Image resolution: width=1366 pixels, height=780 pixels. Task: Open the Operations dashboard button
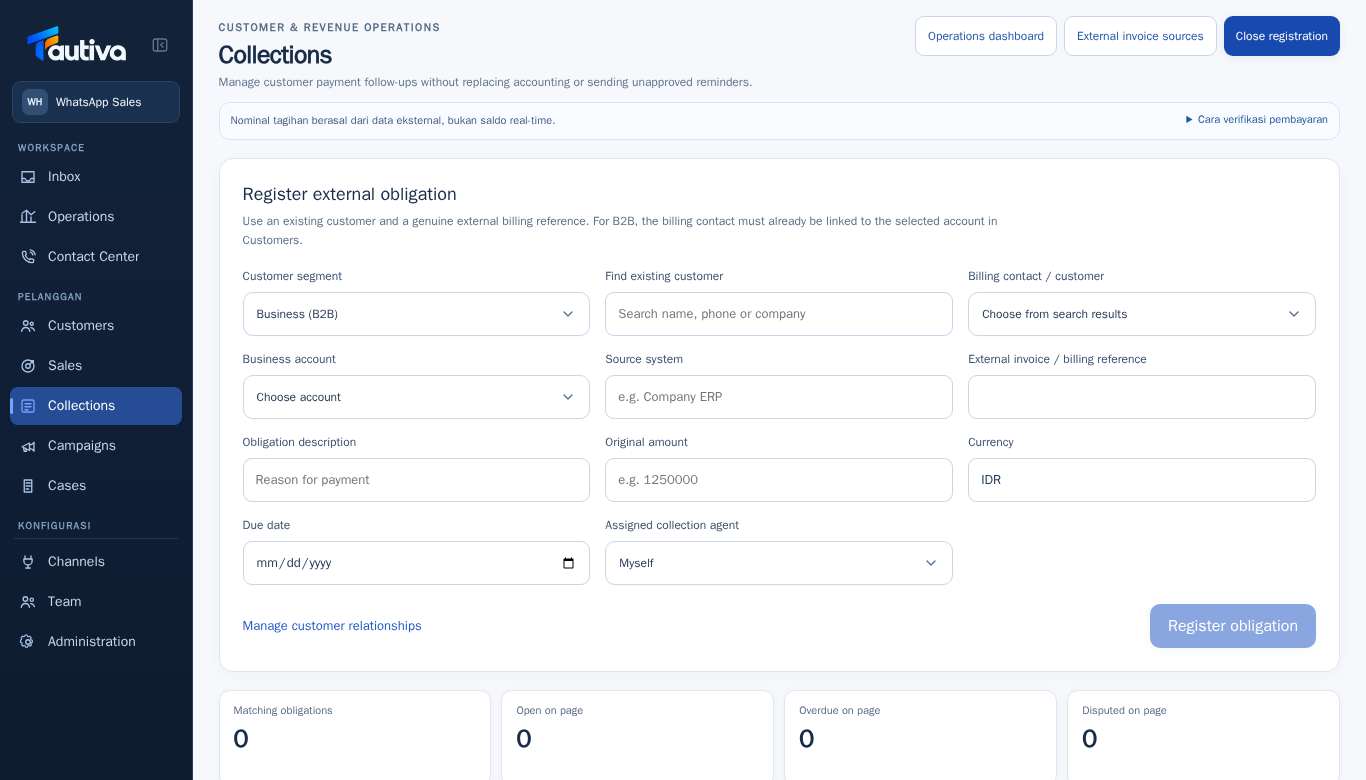(985, 36)
